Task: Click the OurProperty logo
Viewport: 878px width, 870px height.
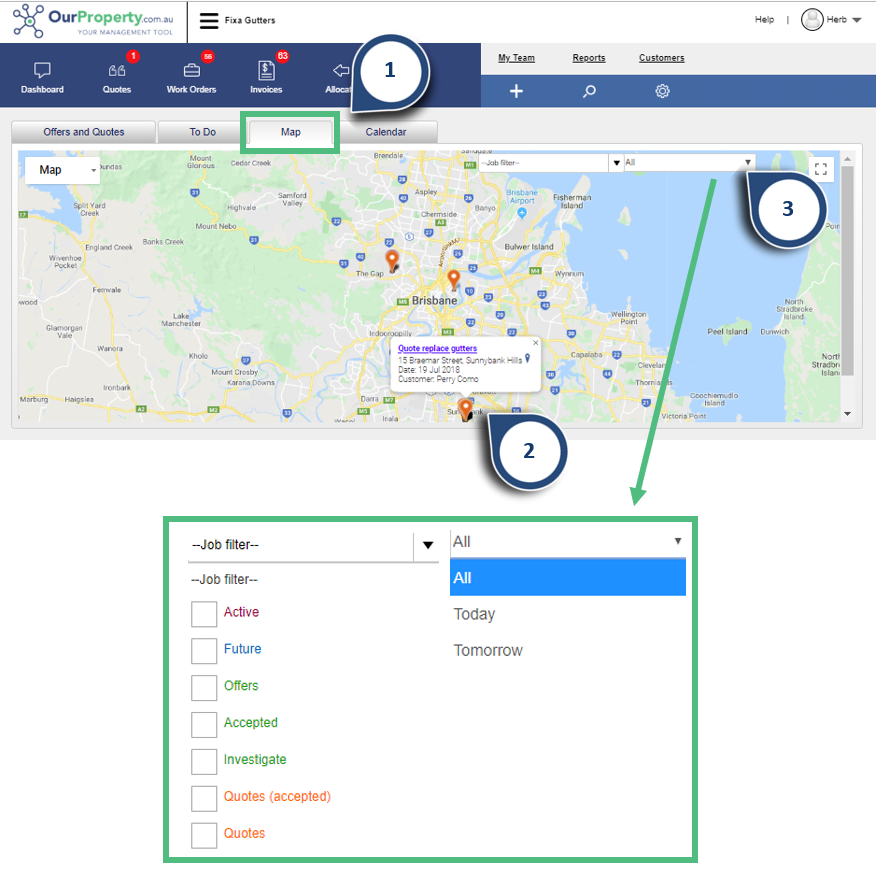Action: (x=94, y=21)
